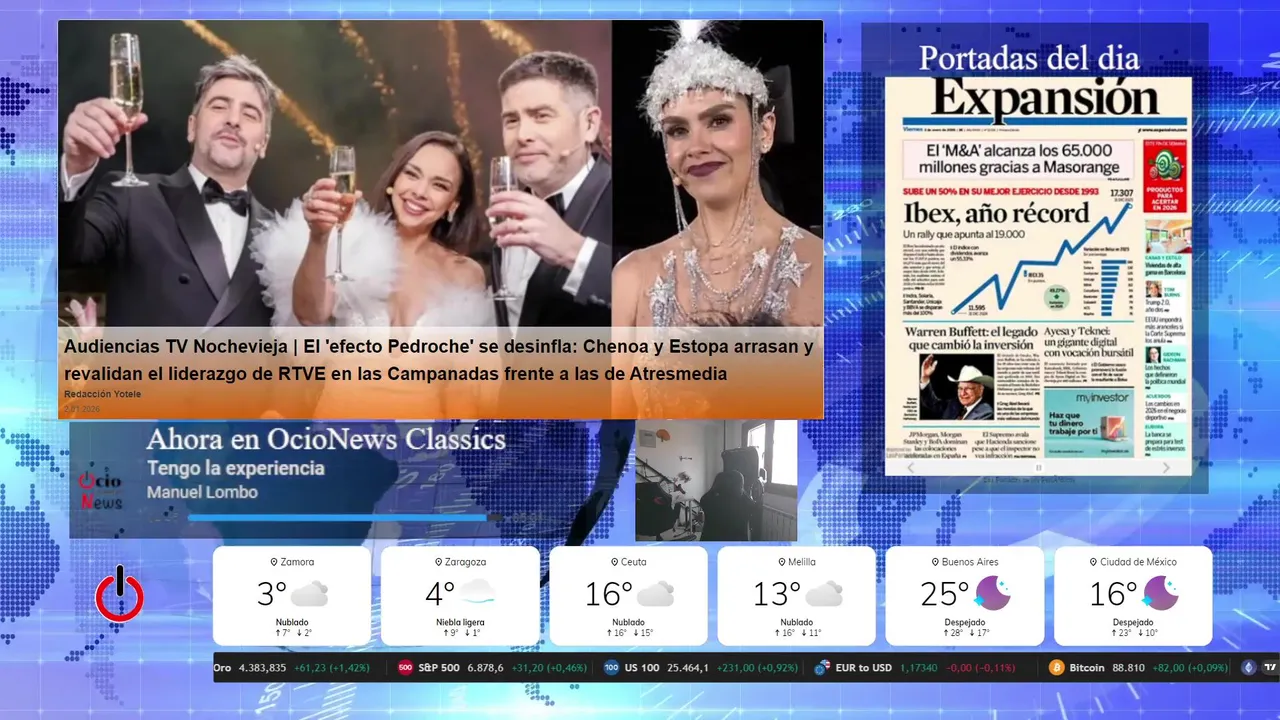Viewport: 1280px width, 720px height.
Task: Go to next newspaper cover arrow
Action: tap(1166, 467)
